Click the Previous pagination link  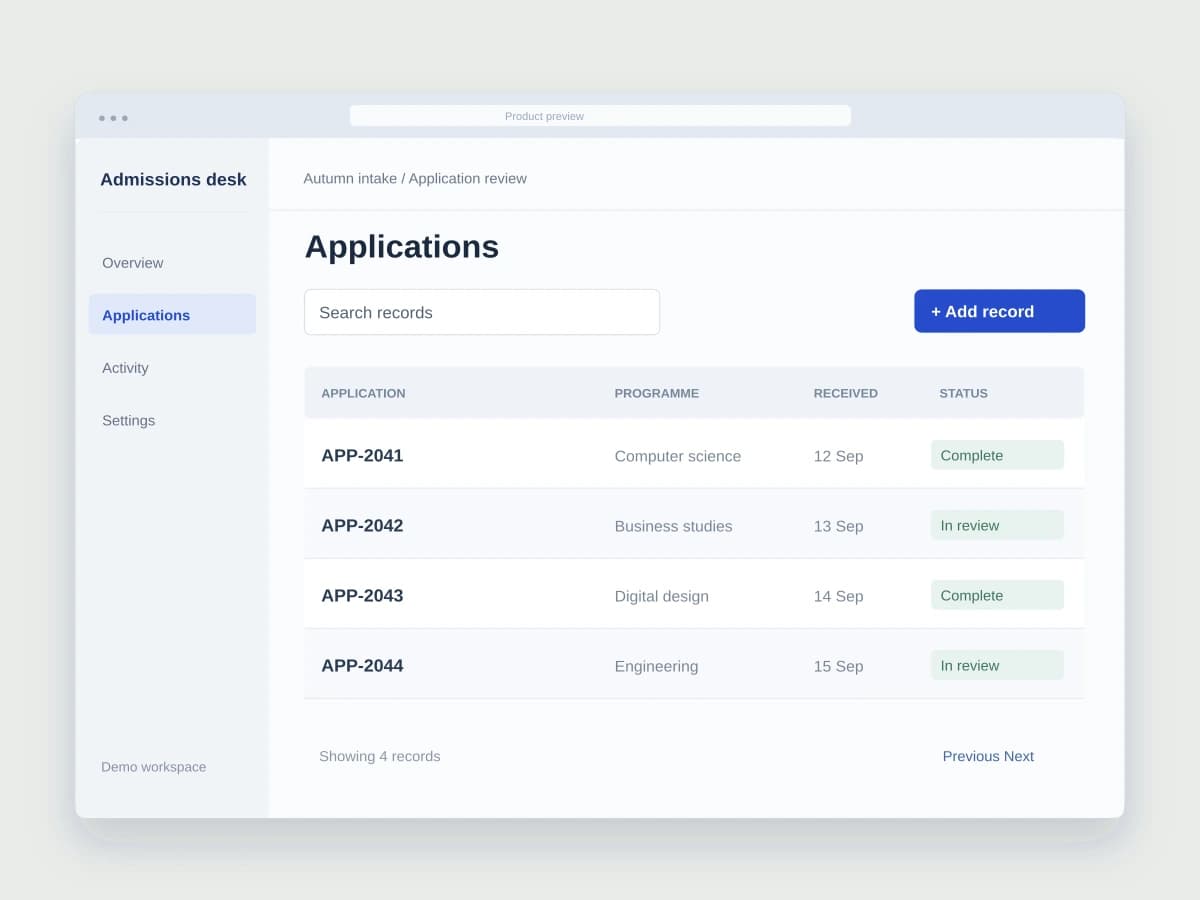tap(971, 756)
